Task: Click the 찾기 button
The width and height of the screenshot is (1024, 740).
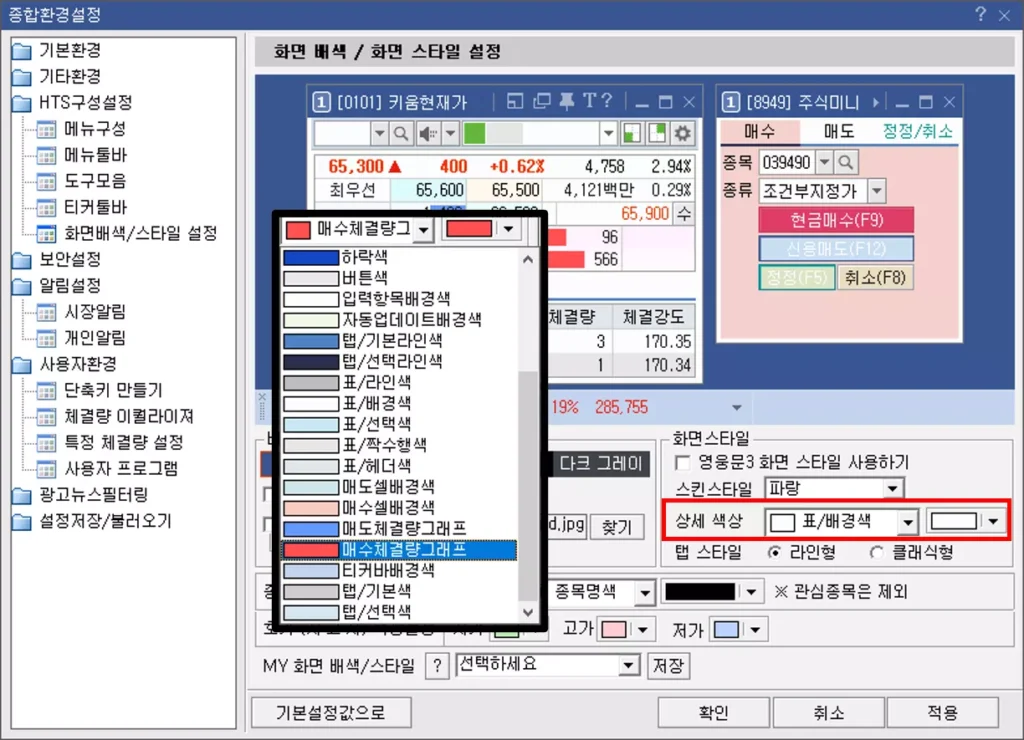Action: pos(616,527)
